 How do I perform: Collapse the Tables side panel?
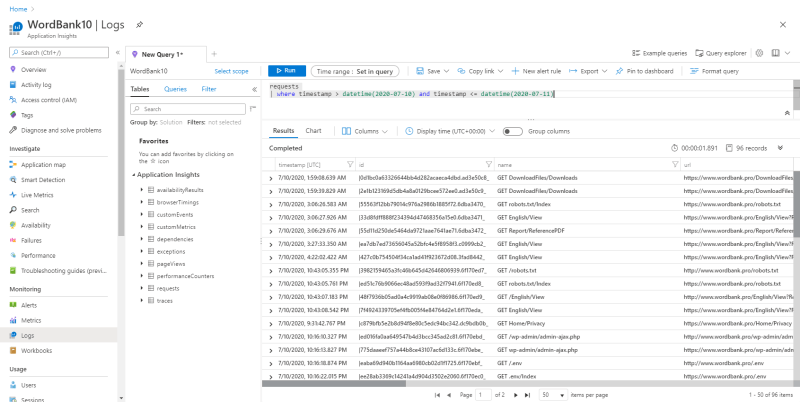(x=254, y=89)
